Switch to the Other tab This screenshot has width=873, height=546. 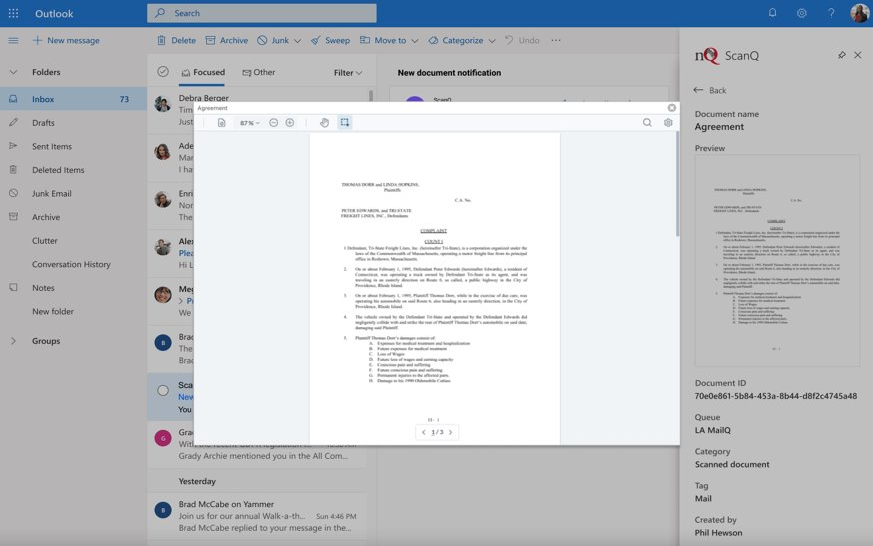(258, 72)
